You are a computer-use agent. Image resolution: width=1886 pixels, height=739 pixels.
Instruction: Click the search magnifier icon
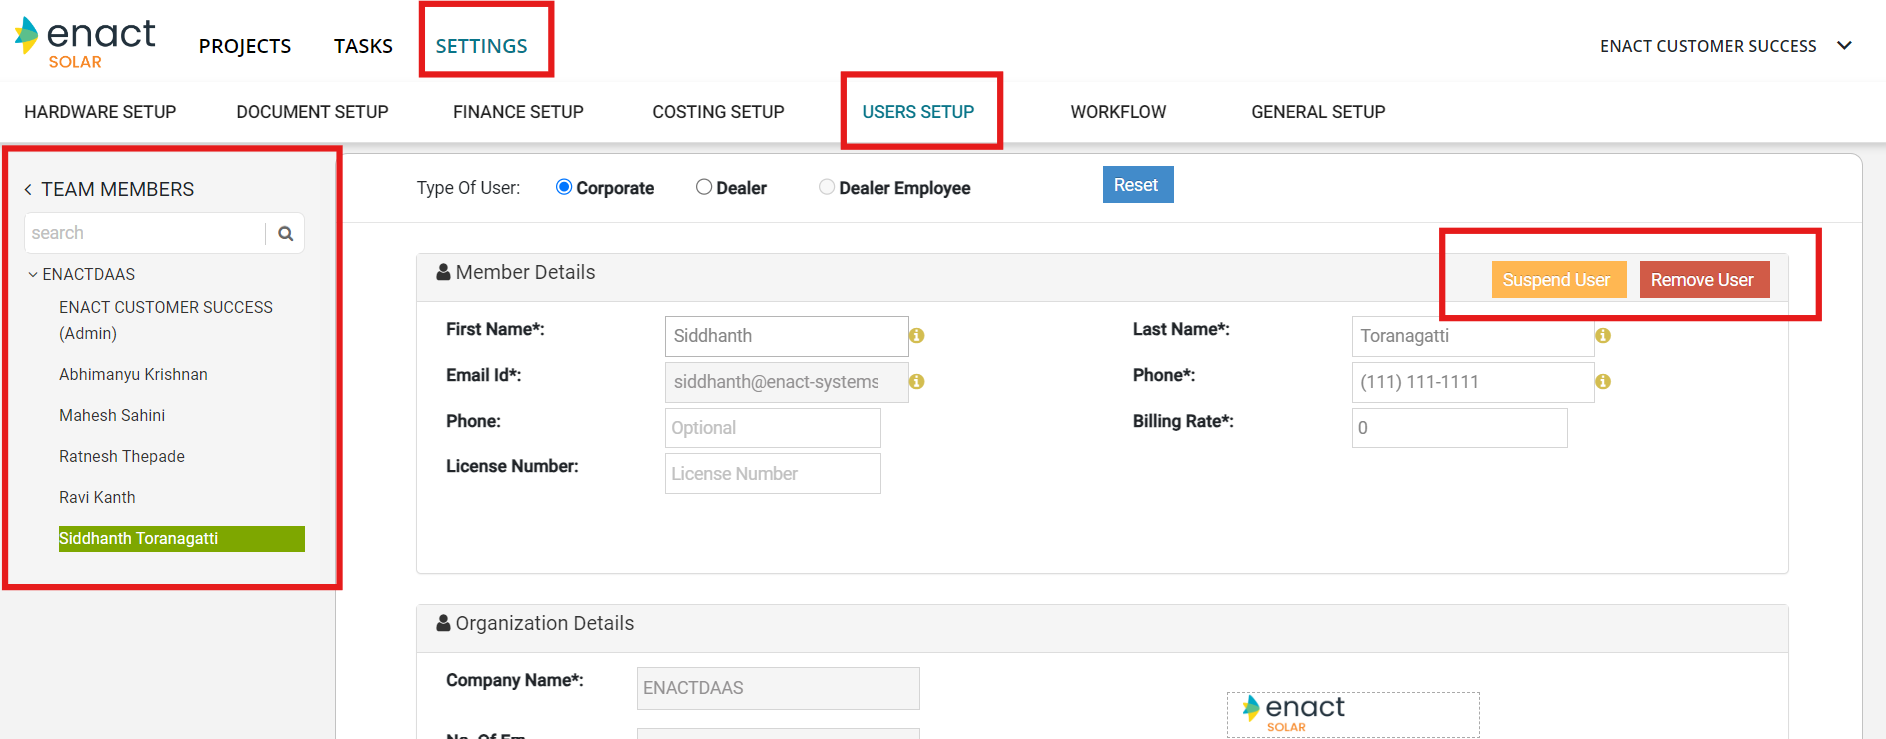285,234
